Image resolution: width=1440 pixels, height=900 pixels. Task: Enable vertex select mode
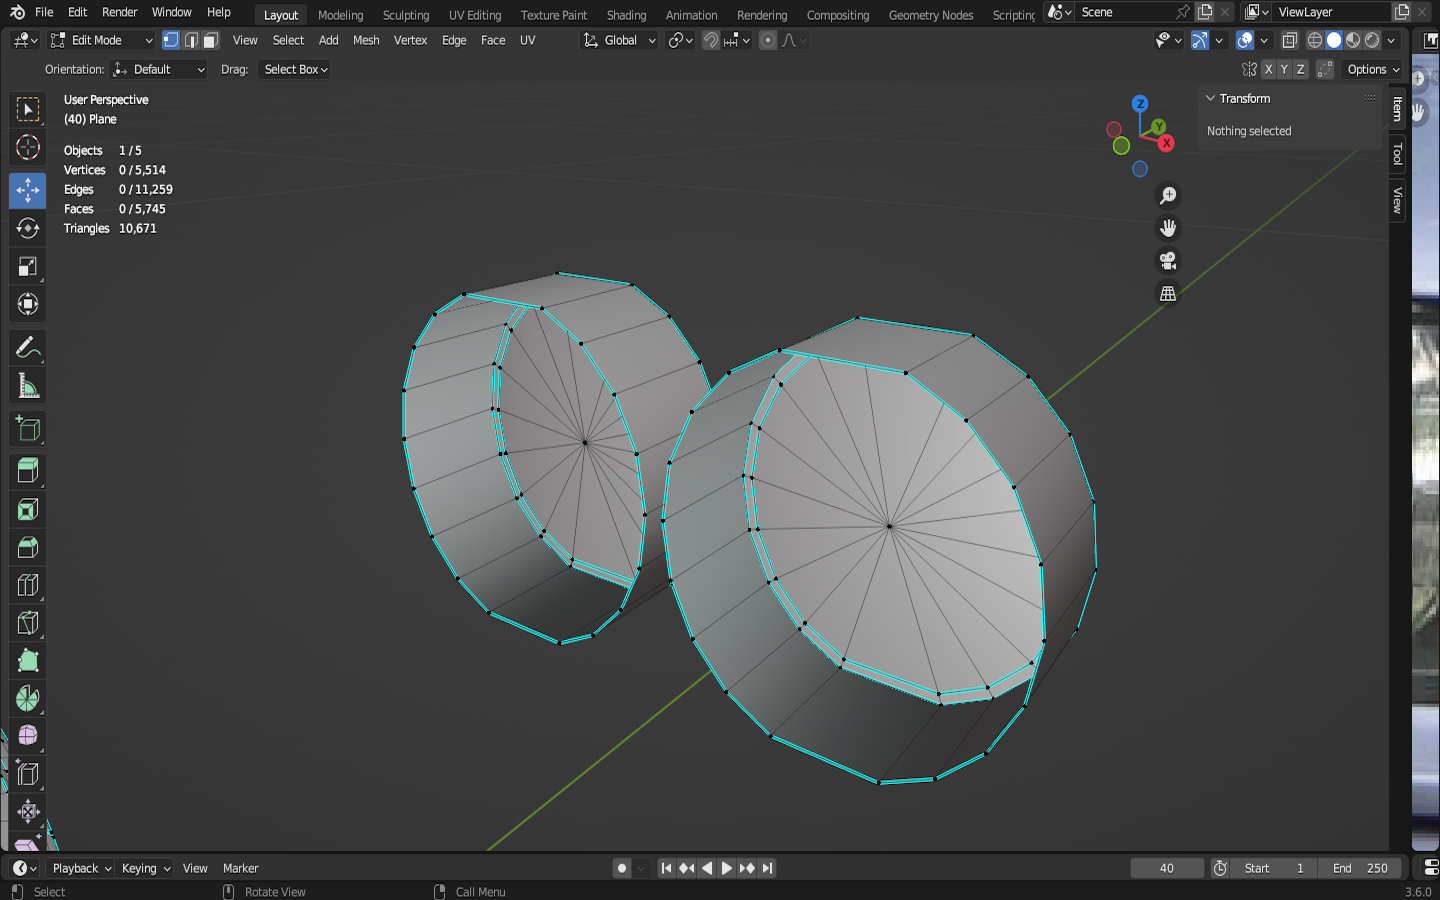pos(171,40)
